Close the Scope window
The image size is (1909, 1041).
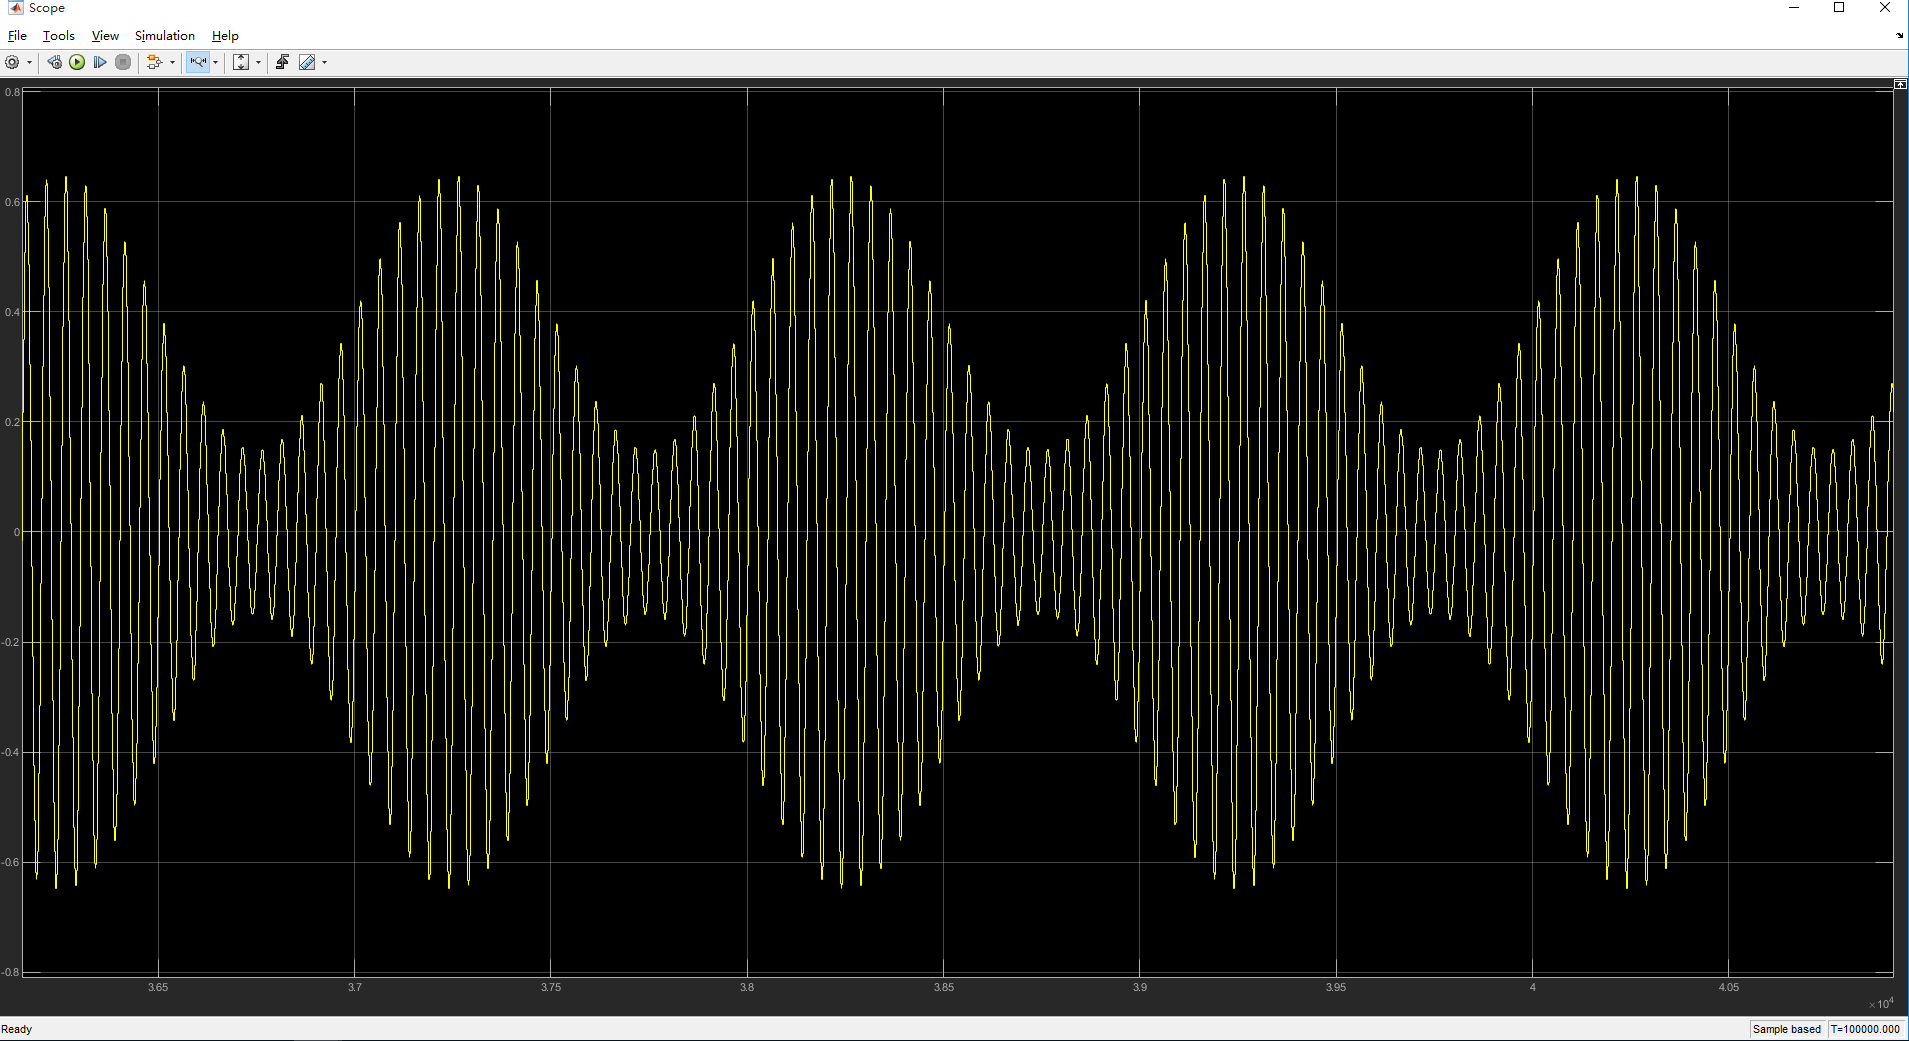point(1885,8)
